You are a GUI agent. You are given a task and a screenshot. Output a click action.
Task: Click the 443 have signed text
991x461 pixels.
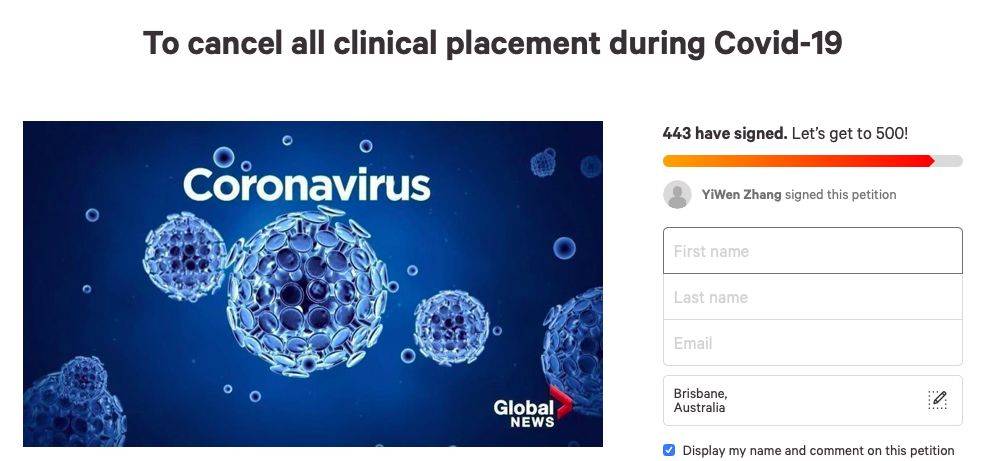[x=724, y=133]
